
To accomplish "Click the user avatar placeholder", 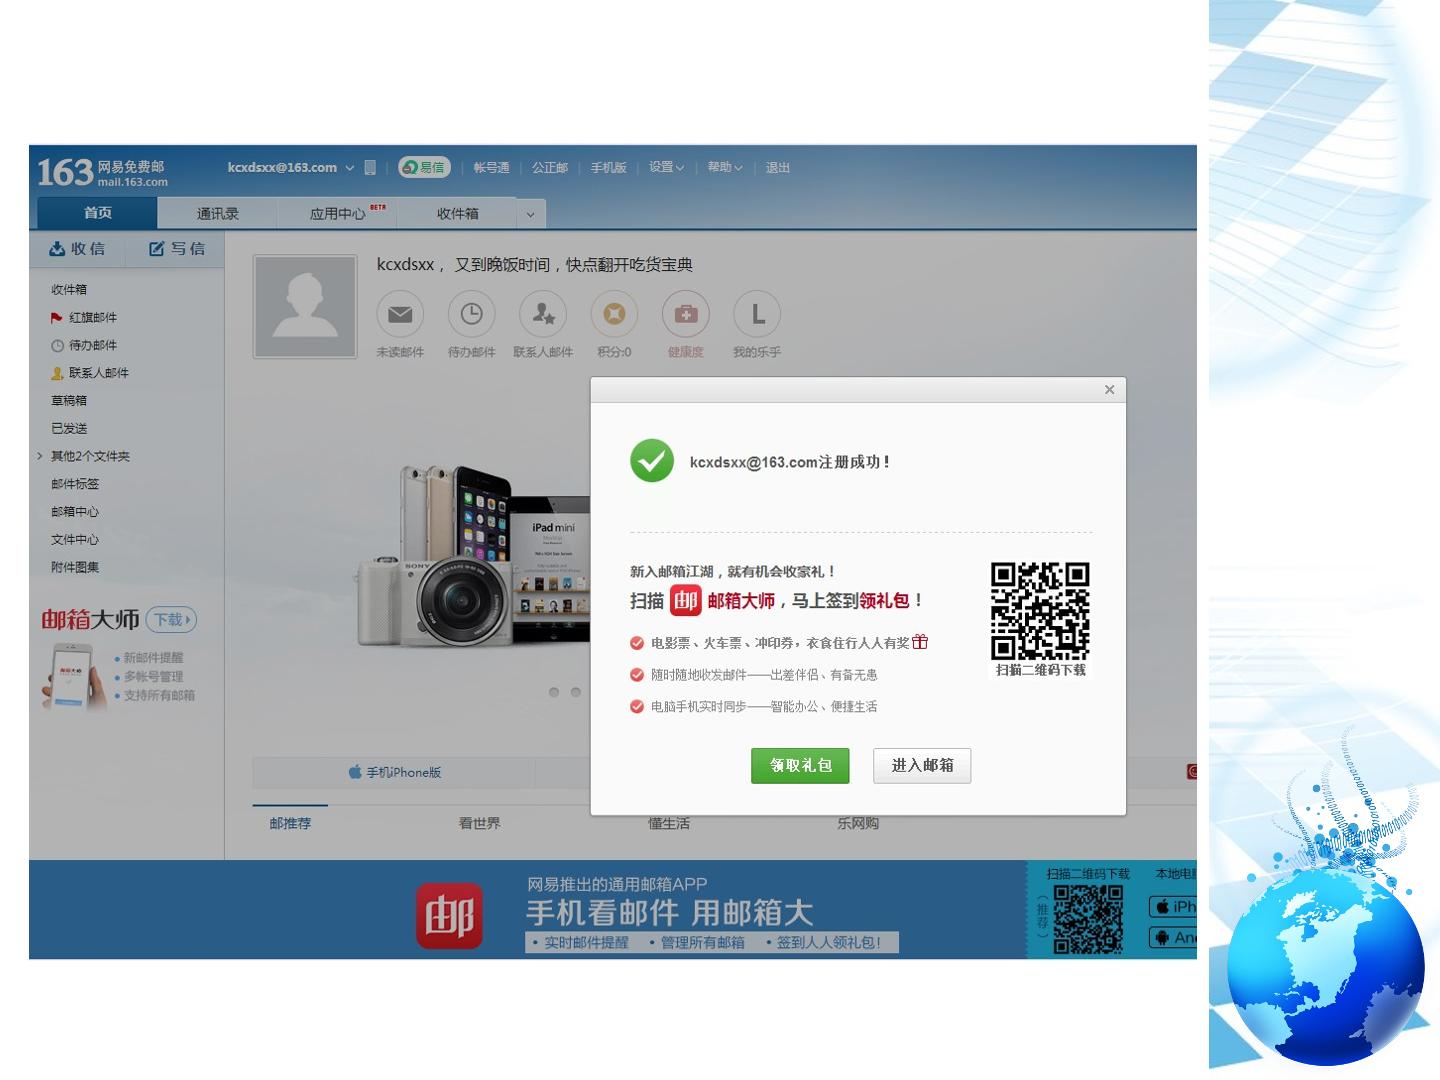I will point(305,306).
